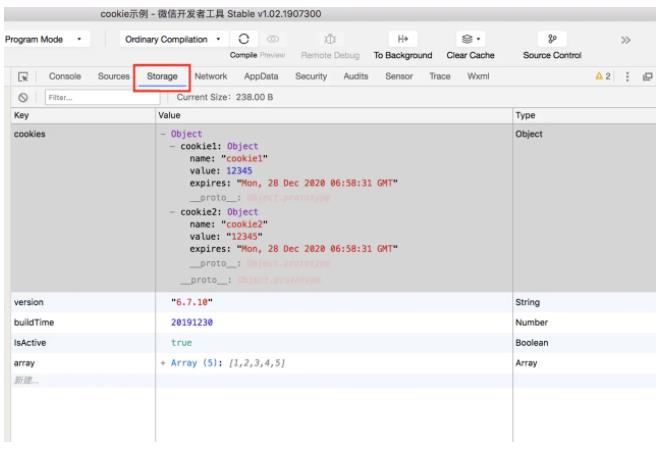
Task: Click the Filter input field
Action: point(102,97)
